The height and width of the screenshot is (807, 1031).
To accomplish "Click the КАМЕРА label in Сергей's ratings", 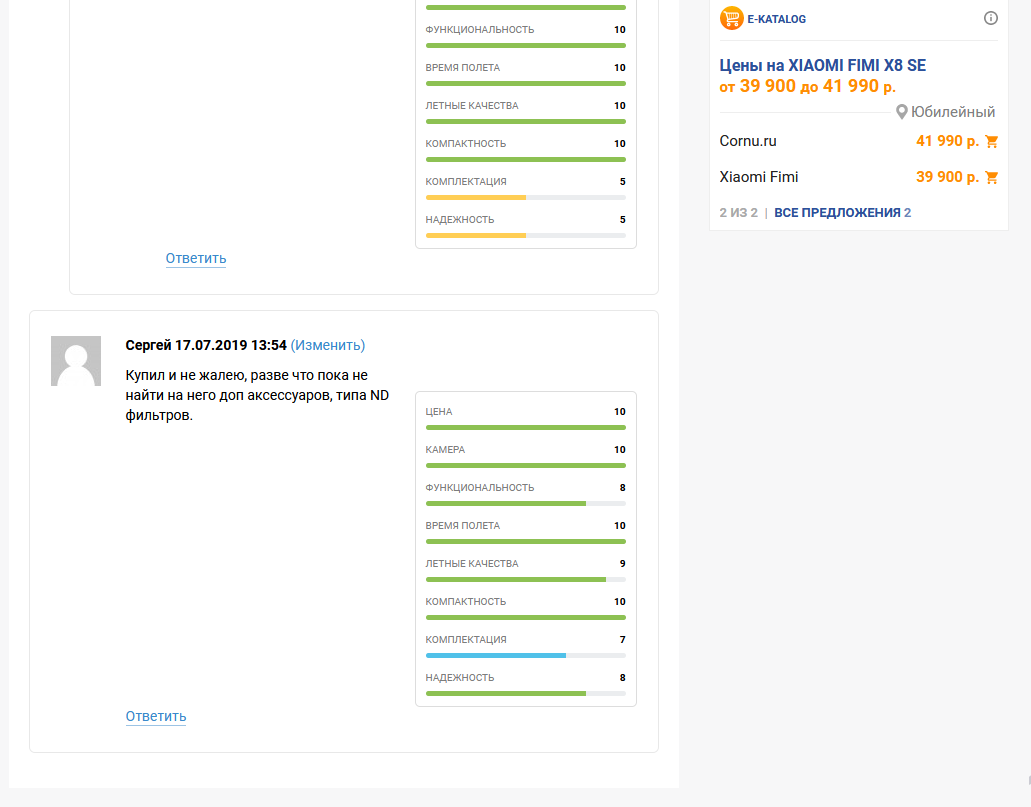I will [x=445, y=450].
